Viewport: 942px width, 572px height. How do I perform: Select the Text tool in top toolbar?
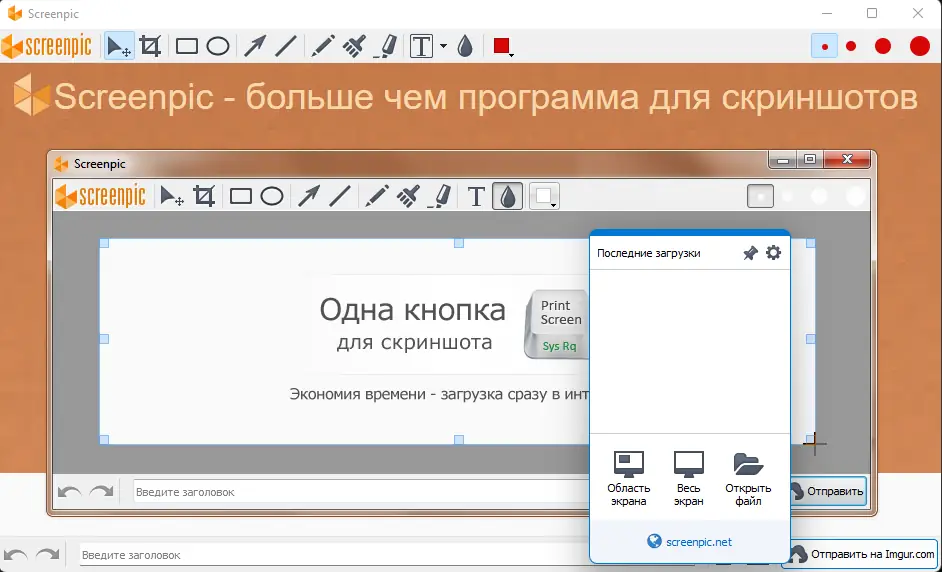pyautogui.click(x=422, y=46)
